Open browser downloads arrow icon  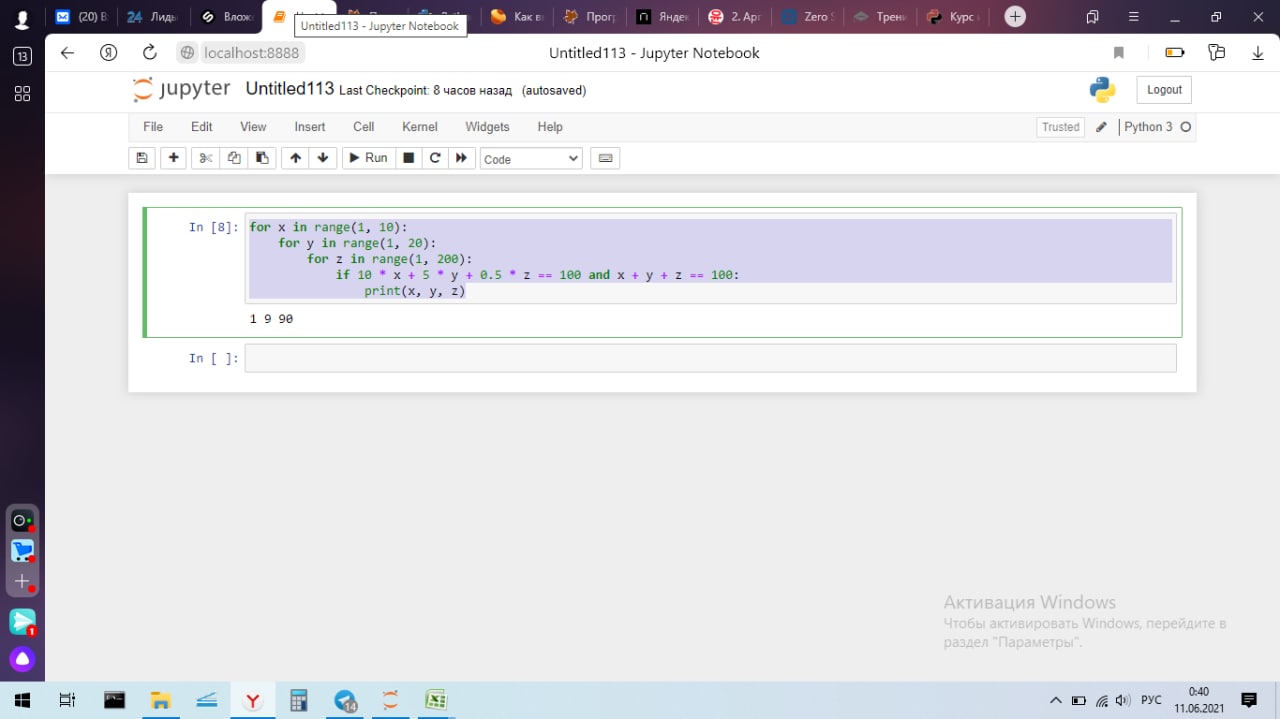(1258, 53)
